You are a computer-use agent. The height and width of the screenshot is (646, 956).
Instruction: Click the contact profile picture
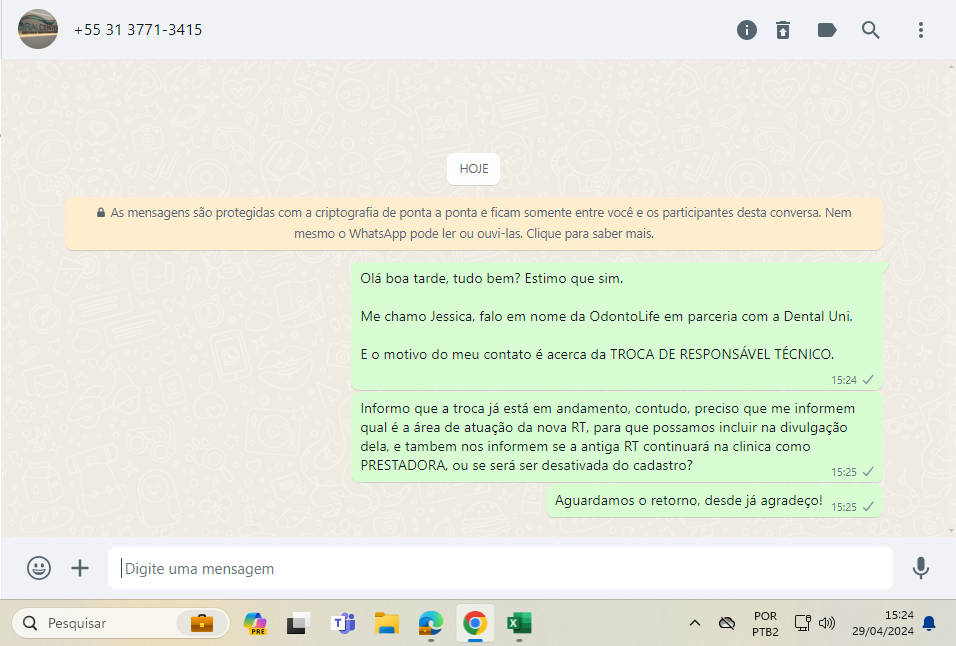[x=38, y=30]
